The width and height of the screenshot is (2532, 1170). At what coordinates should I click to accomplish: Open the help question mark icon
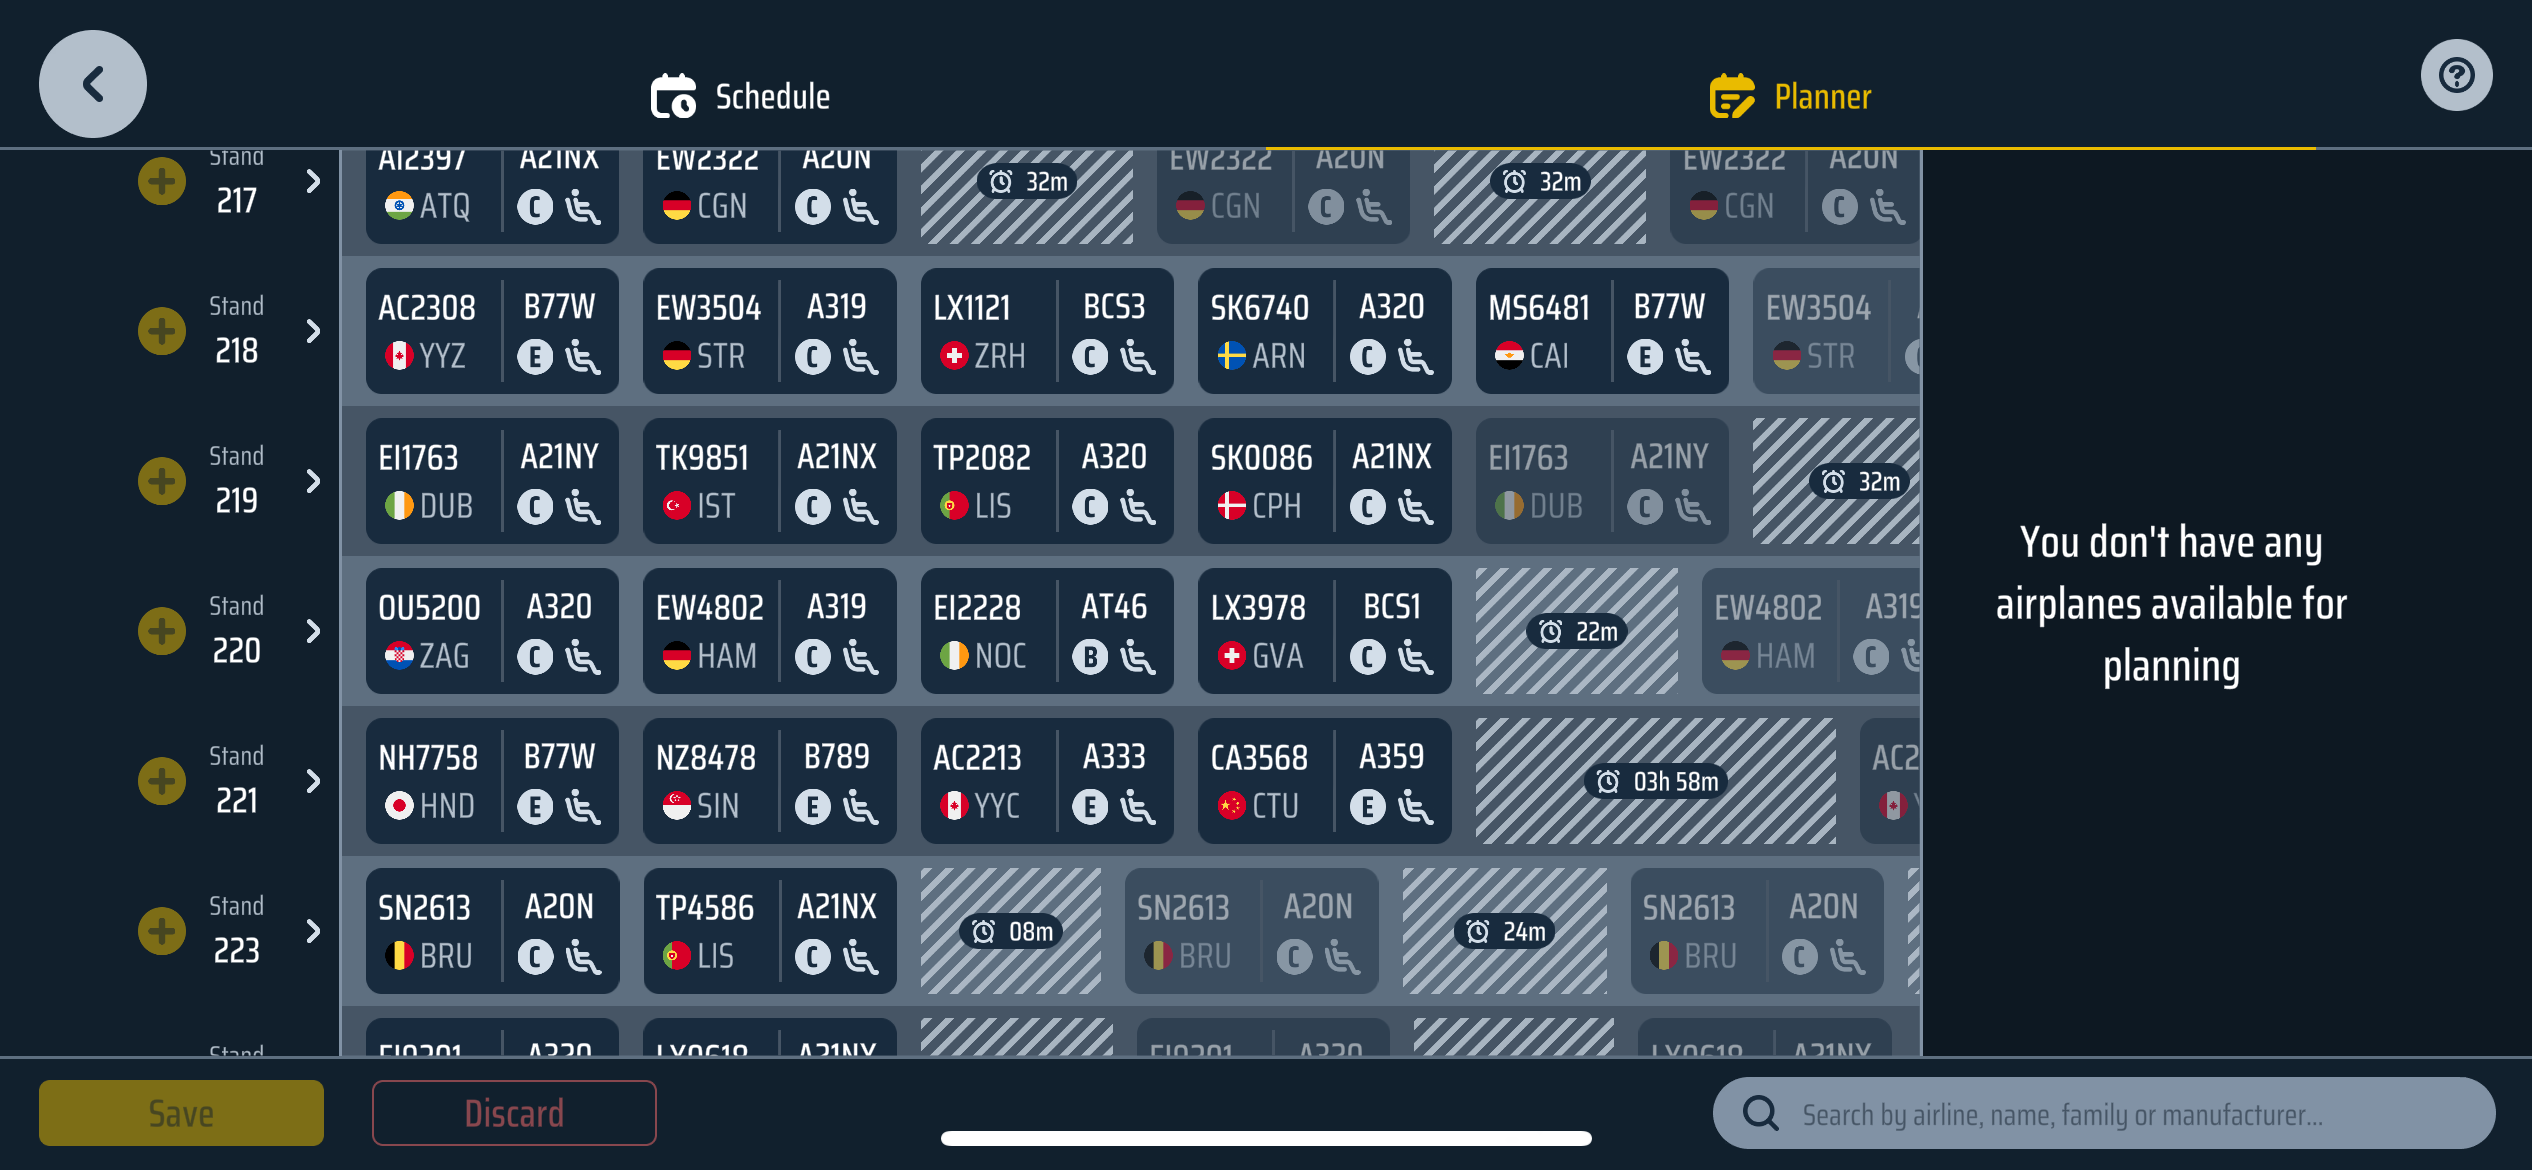coord(2456,76)
